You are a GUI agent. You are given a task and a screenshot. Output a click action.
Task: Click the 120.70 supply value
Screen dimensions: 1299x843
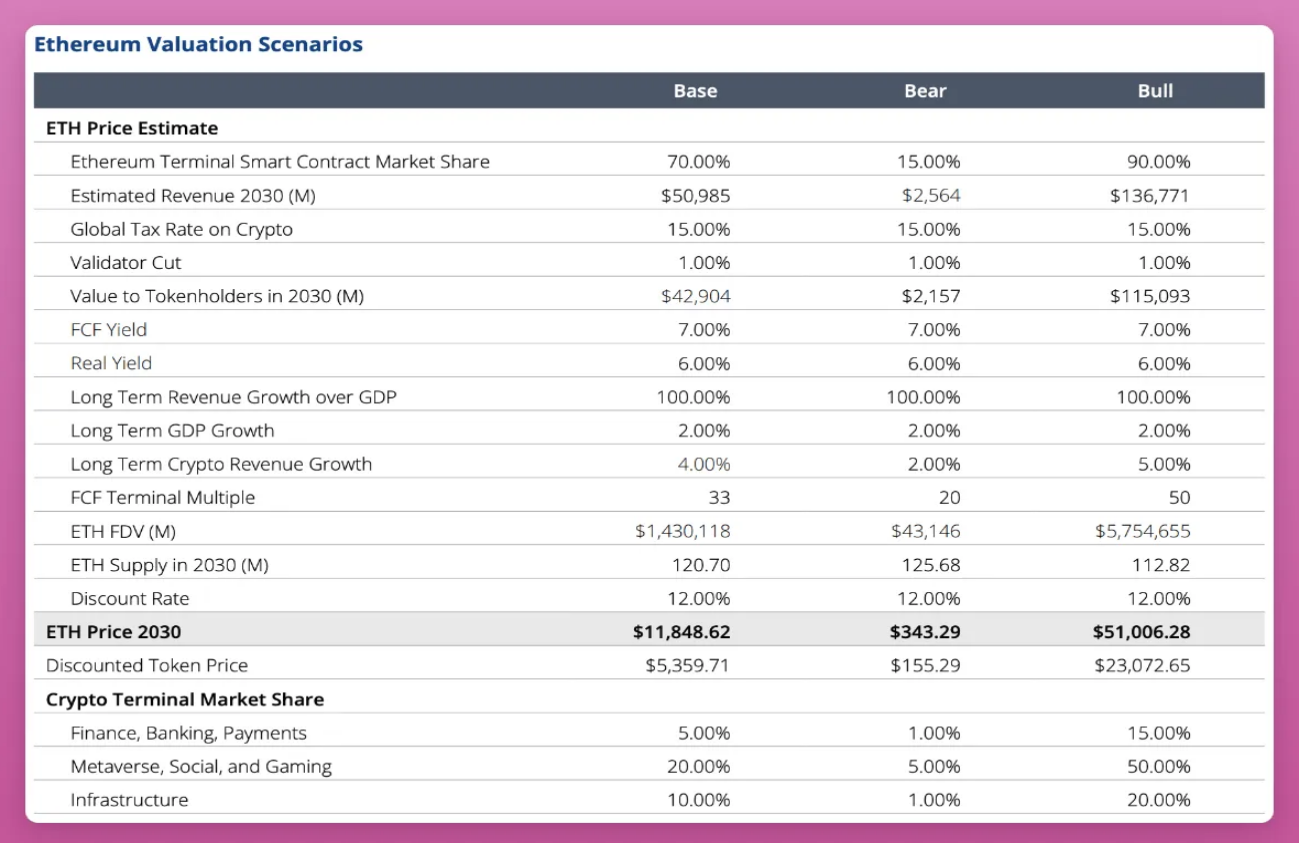click(700, 565)
